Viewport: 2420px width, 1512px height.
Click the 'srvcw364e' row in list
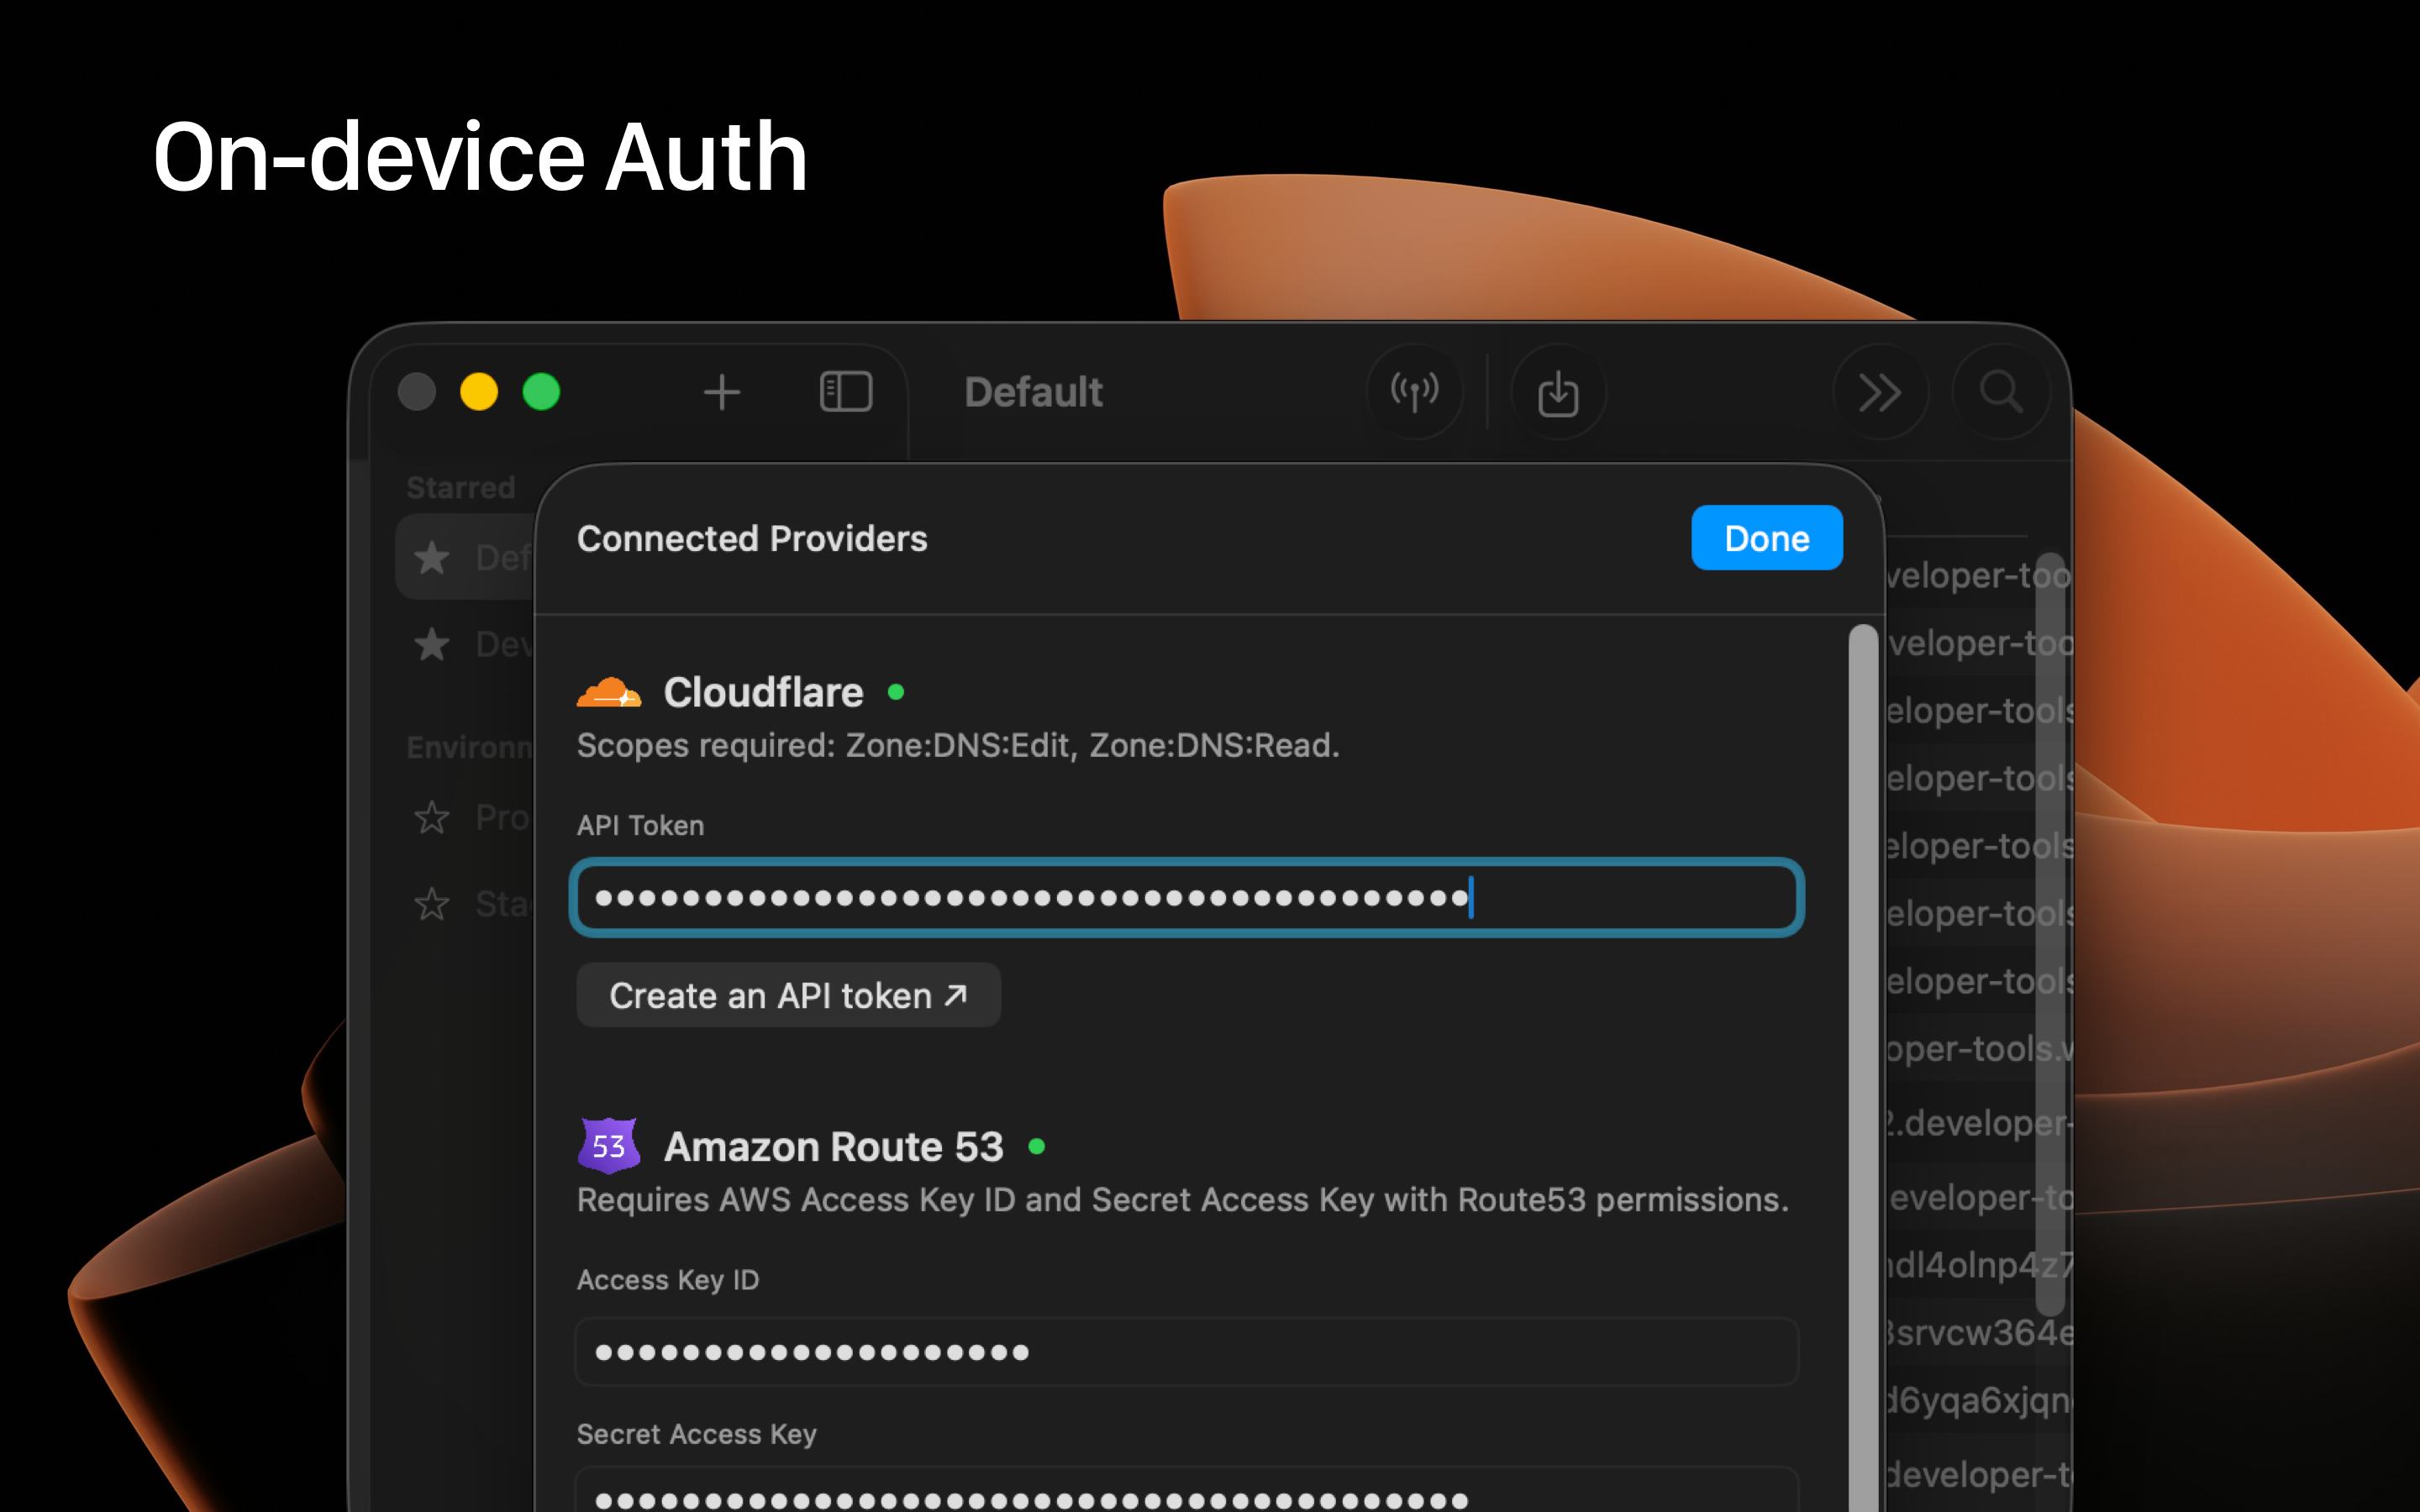tap(1978, 1332)
